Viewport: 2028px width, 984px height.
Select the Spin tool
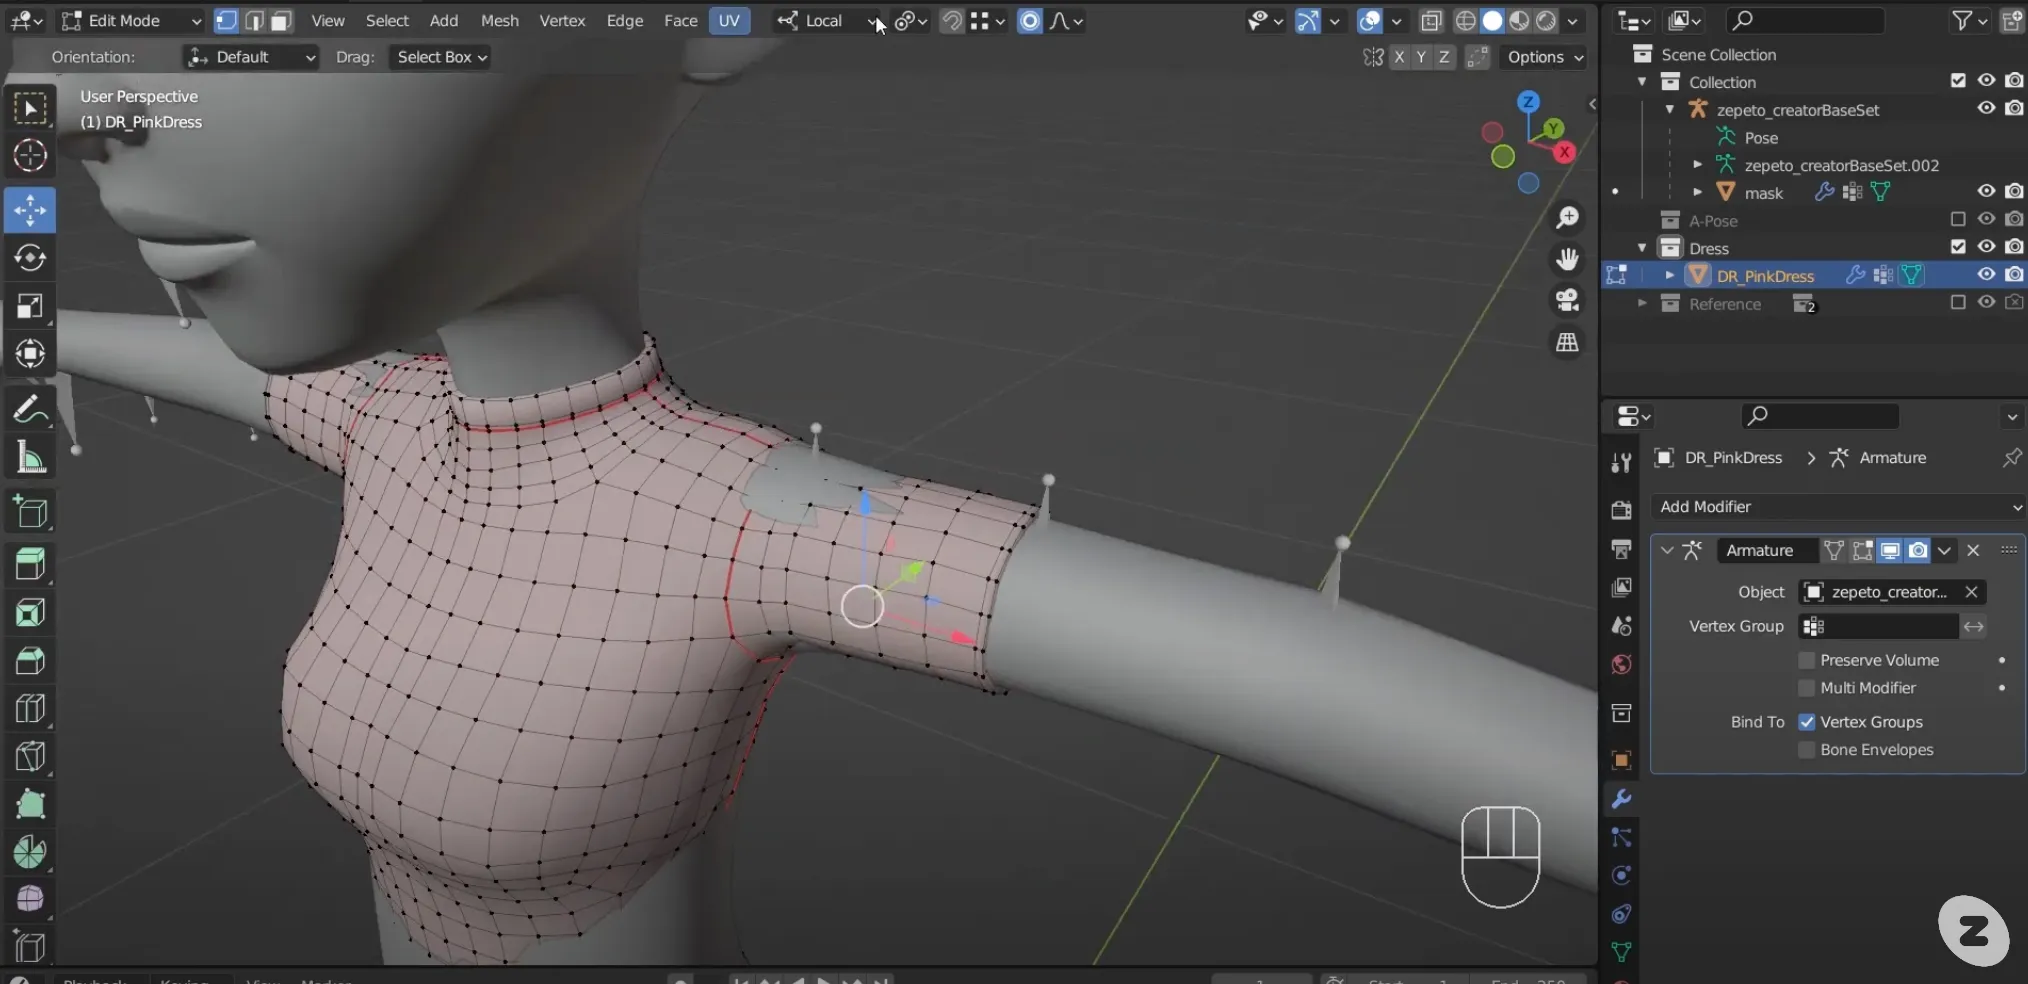pos(30,852)
